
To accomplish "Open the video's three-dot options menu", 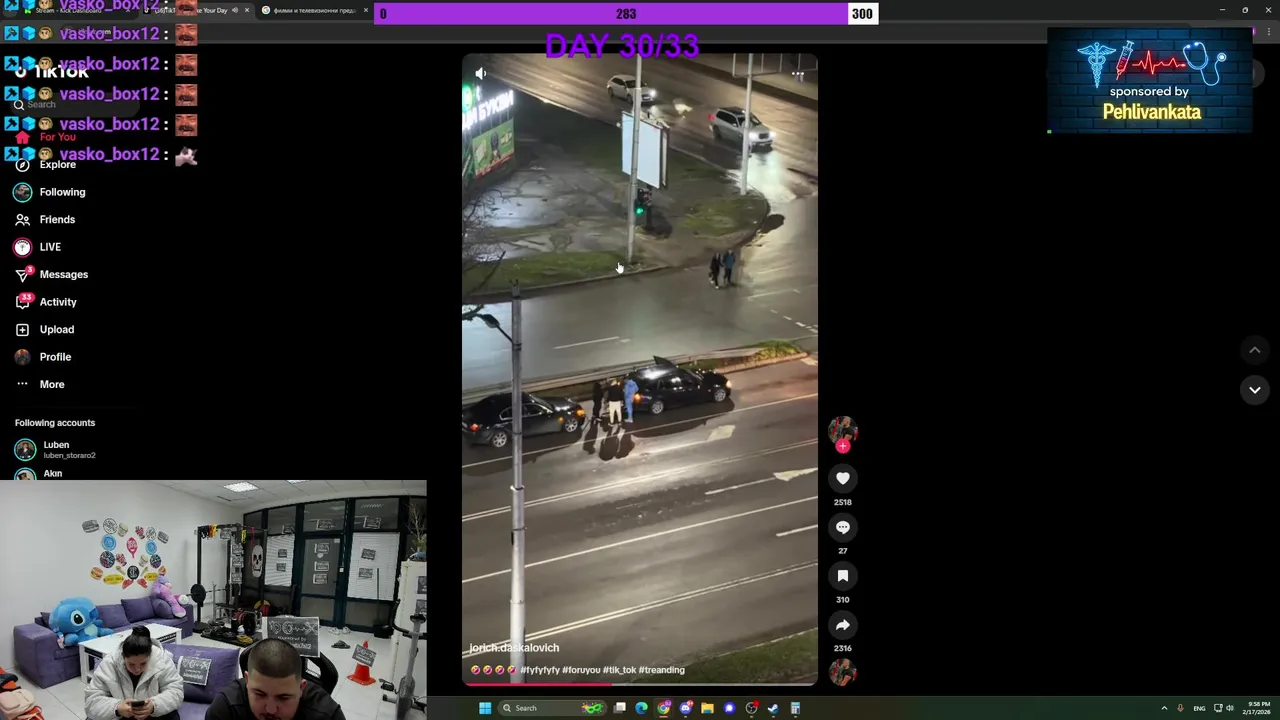I will point(797,73).
